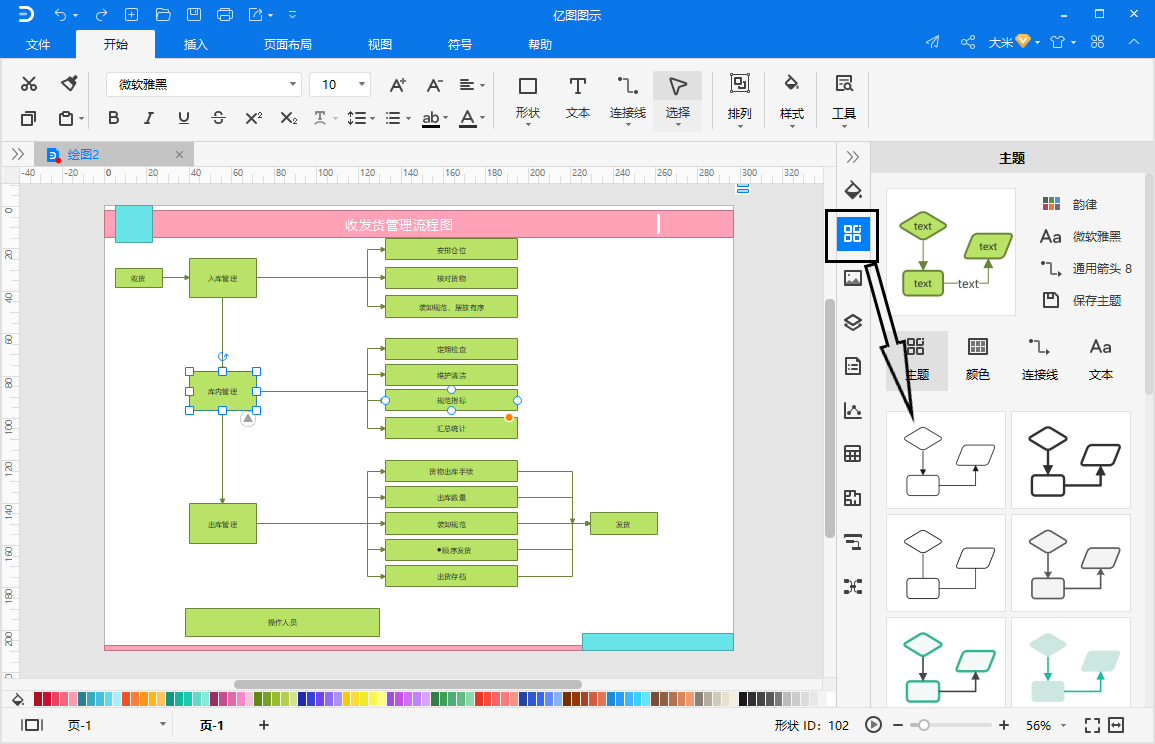Click the undo icon in title bar

click(60, 15)
